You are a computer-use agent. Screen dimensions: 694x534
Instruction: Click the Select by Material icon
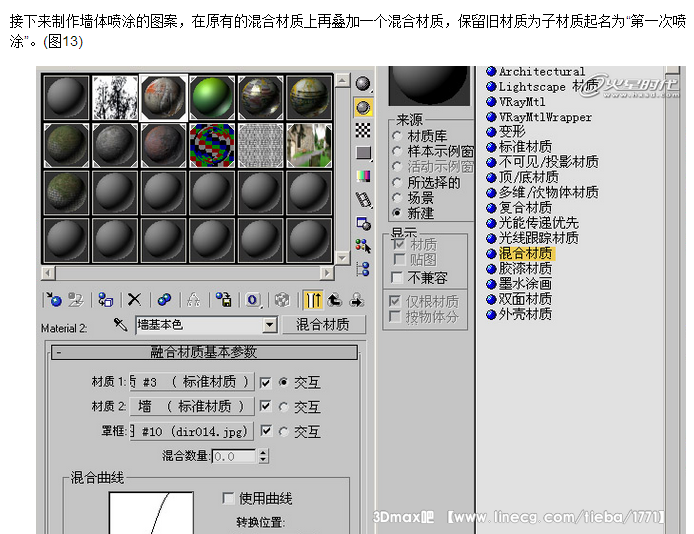[363, 246]
